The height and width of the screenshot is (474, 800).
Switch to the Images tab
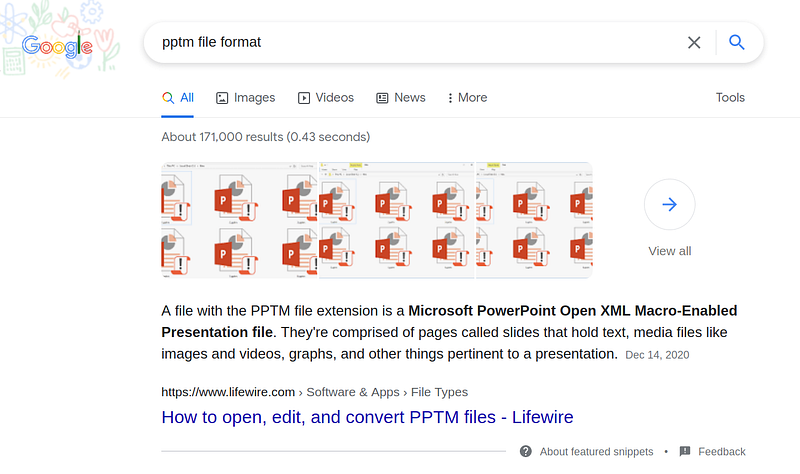coord(245,97)
